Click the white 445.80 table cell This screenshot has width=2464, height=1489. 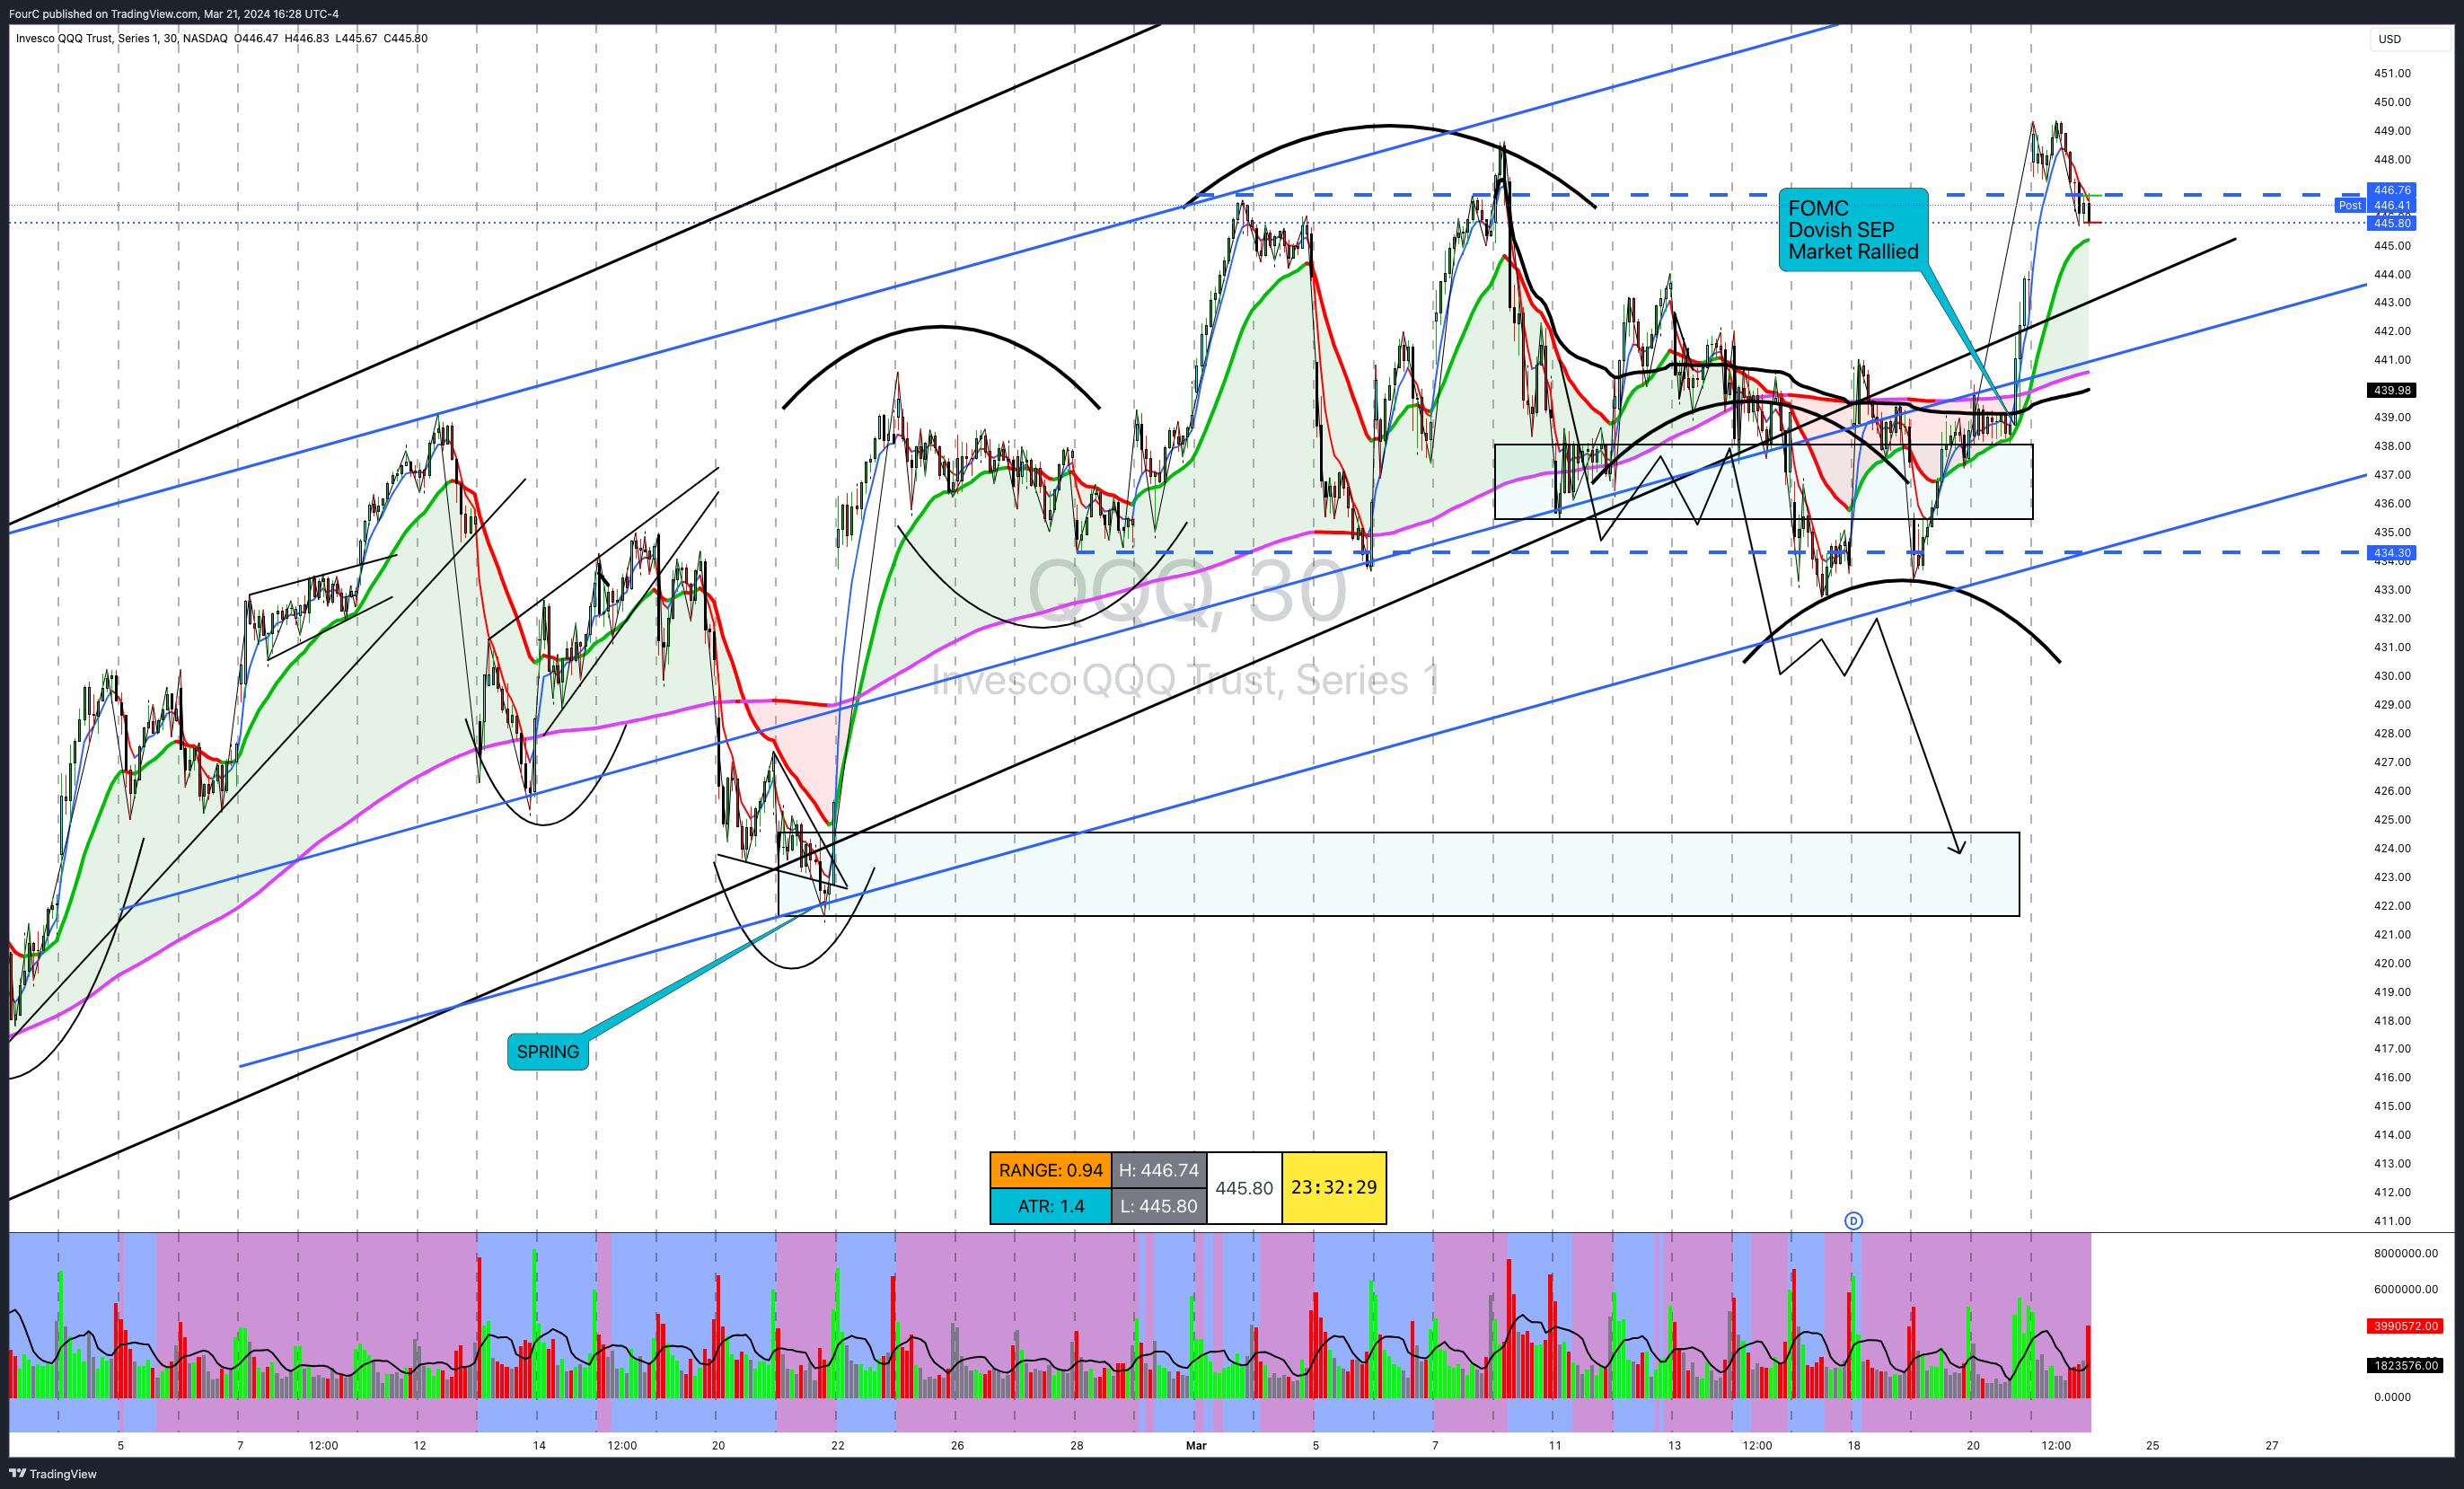[1244, 1188]
